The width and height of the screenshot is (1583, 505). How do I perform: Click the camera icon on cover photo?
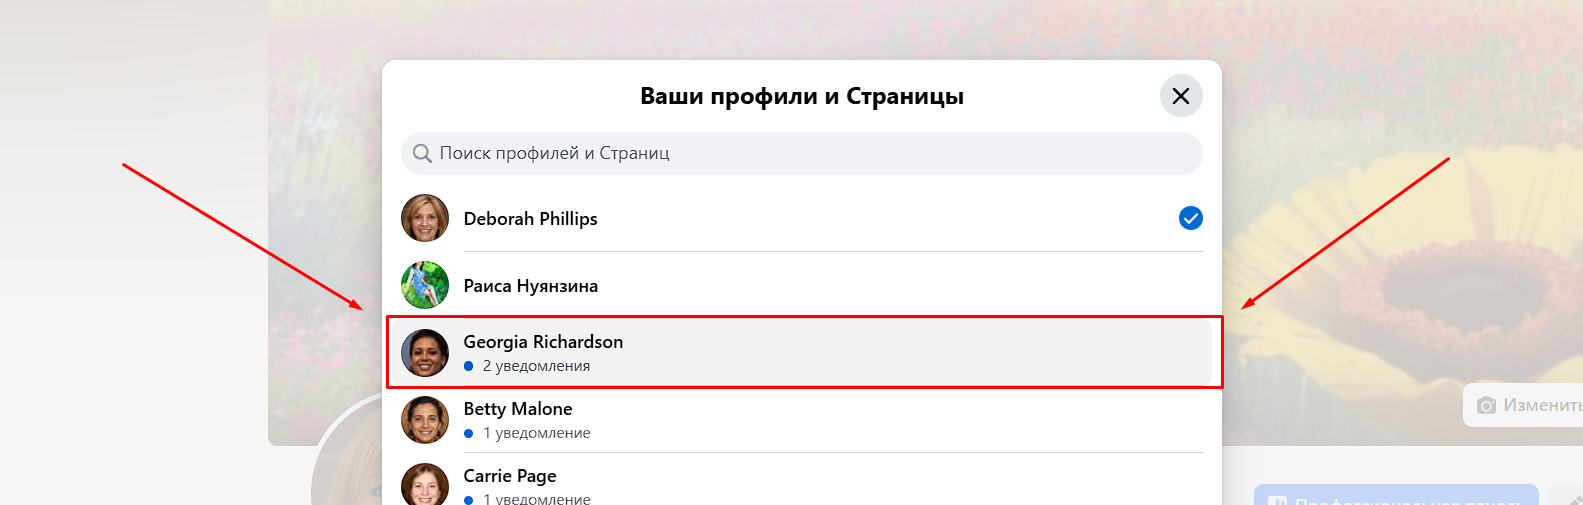coord(1487,405)
